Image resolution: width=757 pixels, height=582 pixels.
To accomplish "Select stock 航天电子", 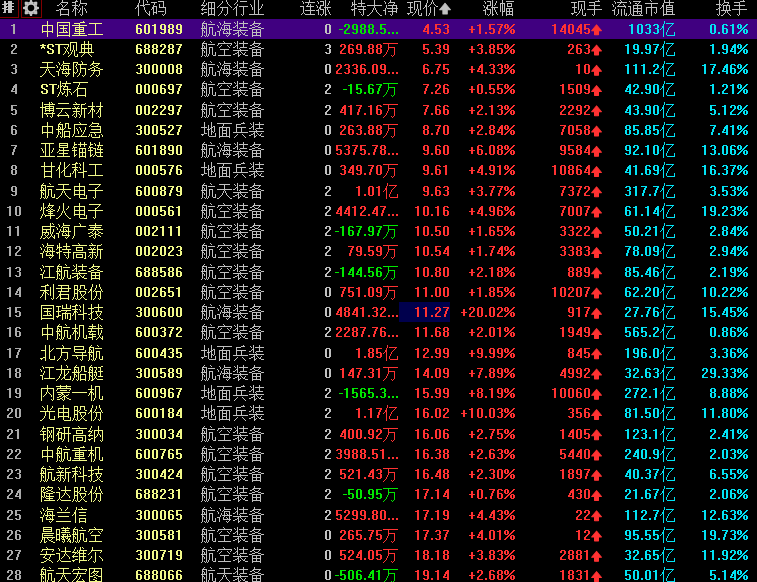I will 71,192.
